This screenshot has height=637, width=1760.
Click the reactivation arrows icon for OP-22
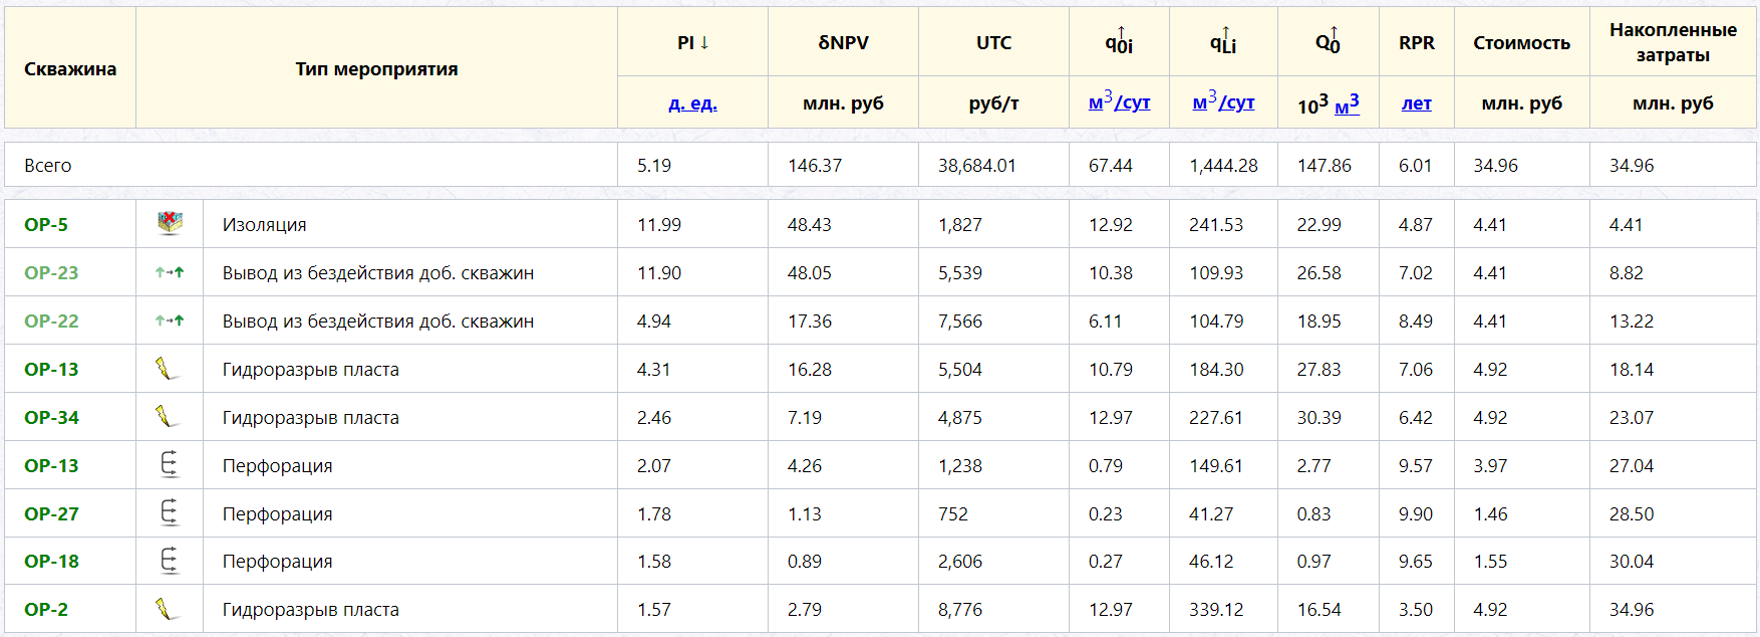(170, 321)
